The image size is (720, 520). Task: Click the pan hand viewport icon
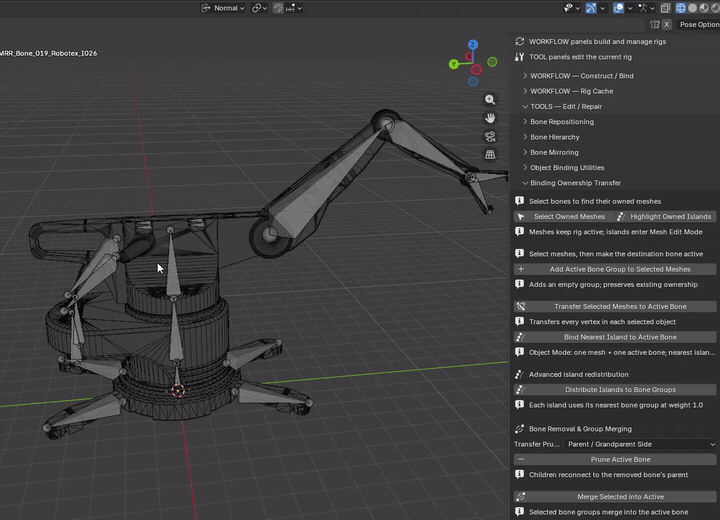(490, 118)
